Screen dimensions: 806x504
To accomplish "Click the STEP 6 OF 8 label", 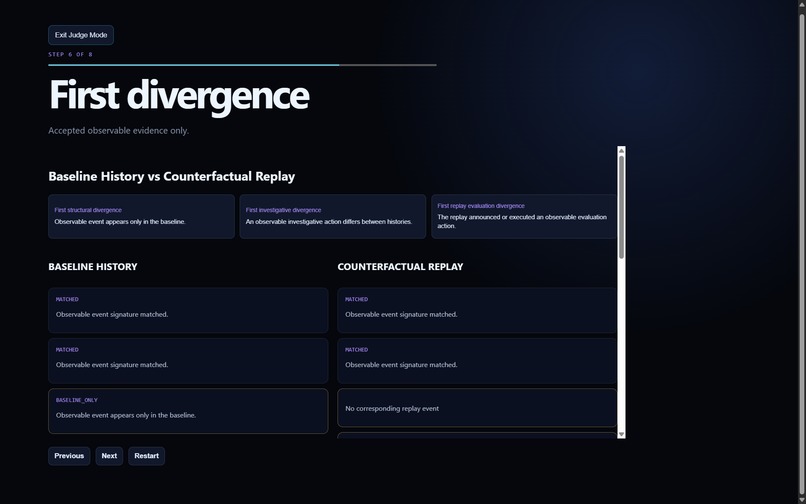I will tap(70, 54).
